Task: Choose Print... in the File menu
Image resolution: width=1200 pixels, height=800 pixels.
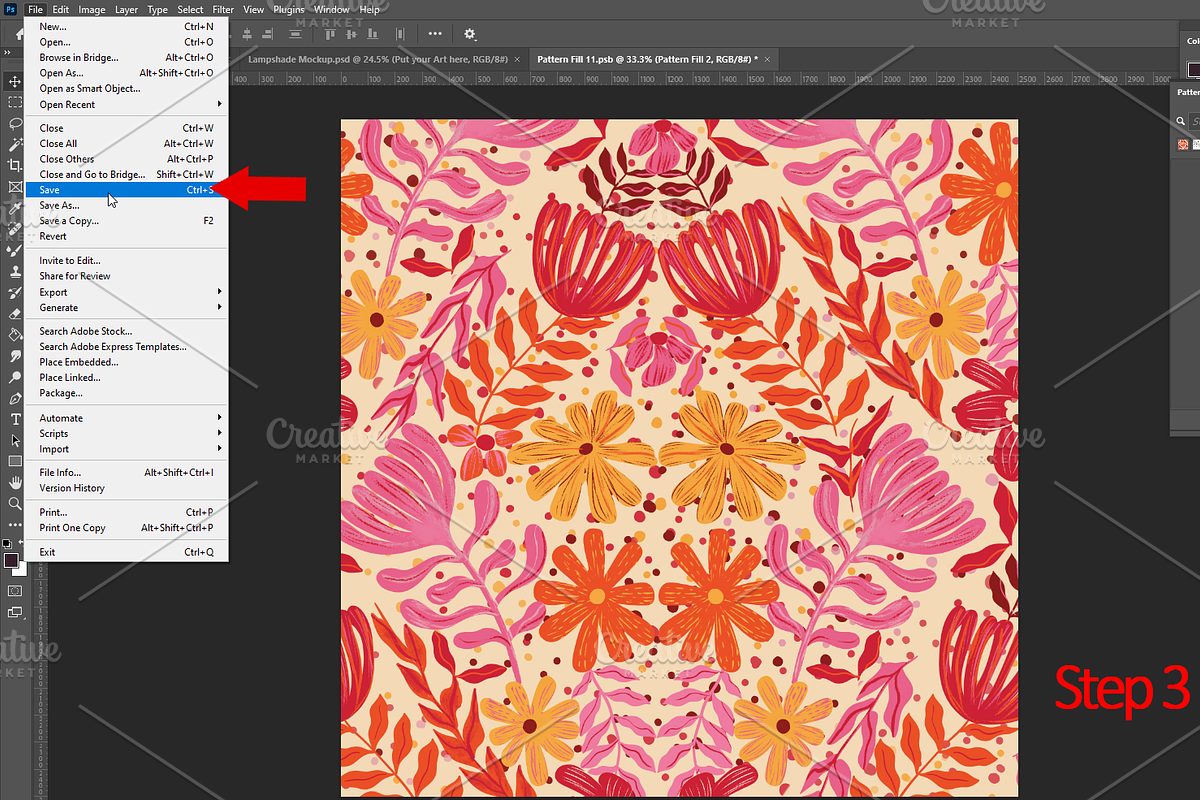Action: pos(126,512)
